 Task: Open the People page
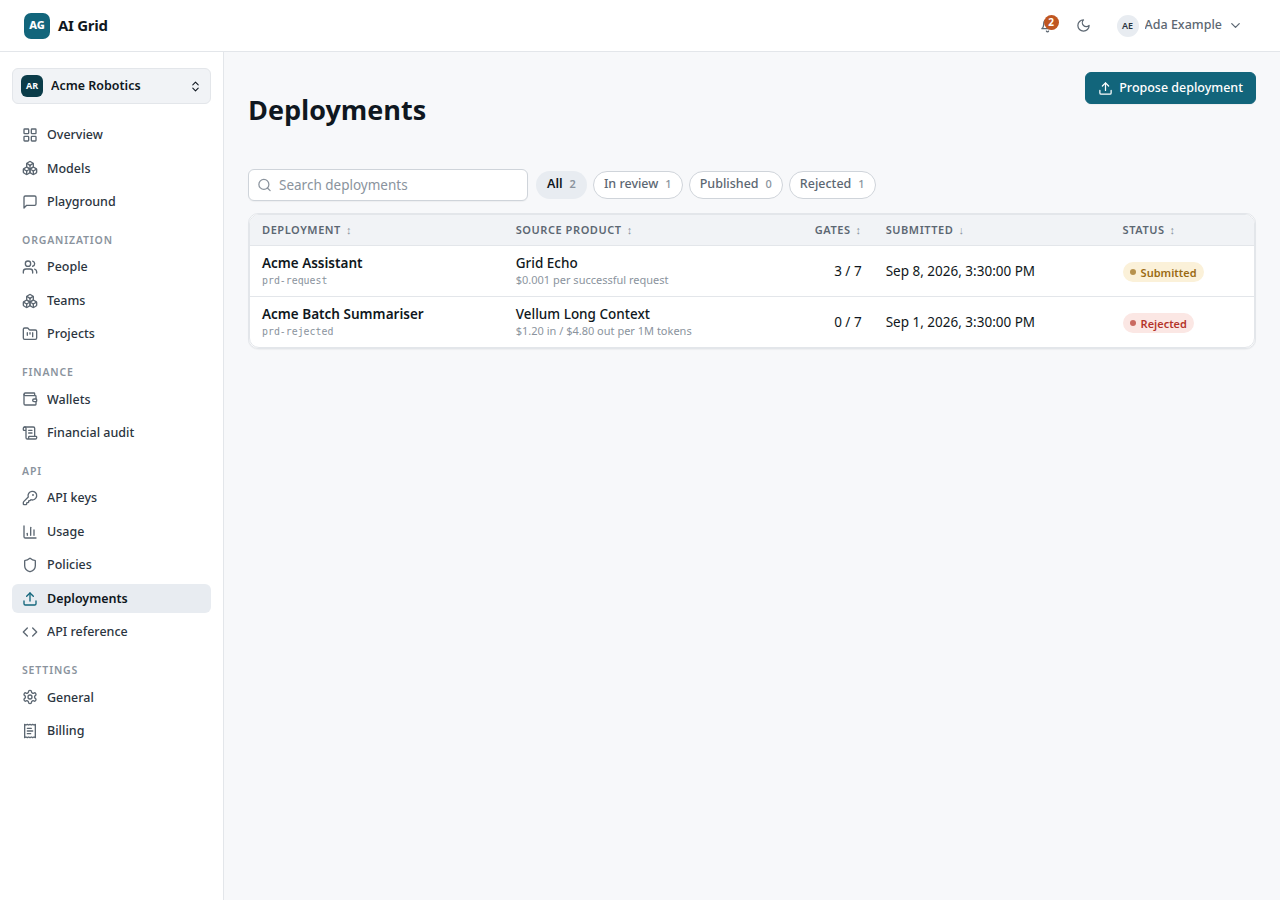(x=112, y=267)
